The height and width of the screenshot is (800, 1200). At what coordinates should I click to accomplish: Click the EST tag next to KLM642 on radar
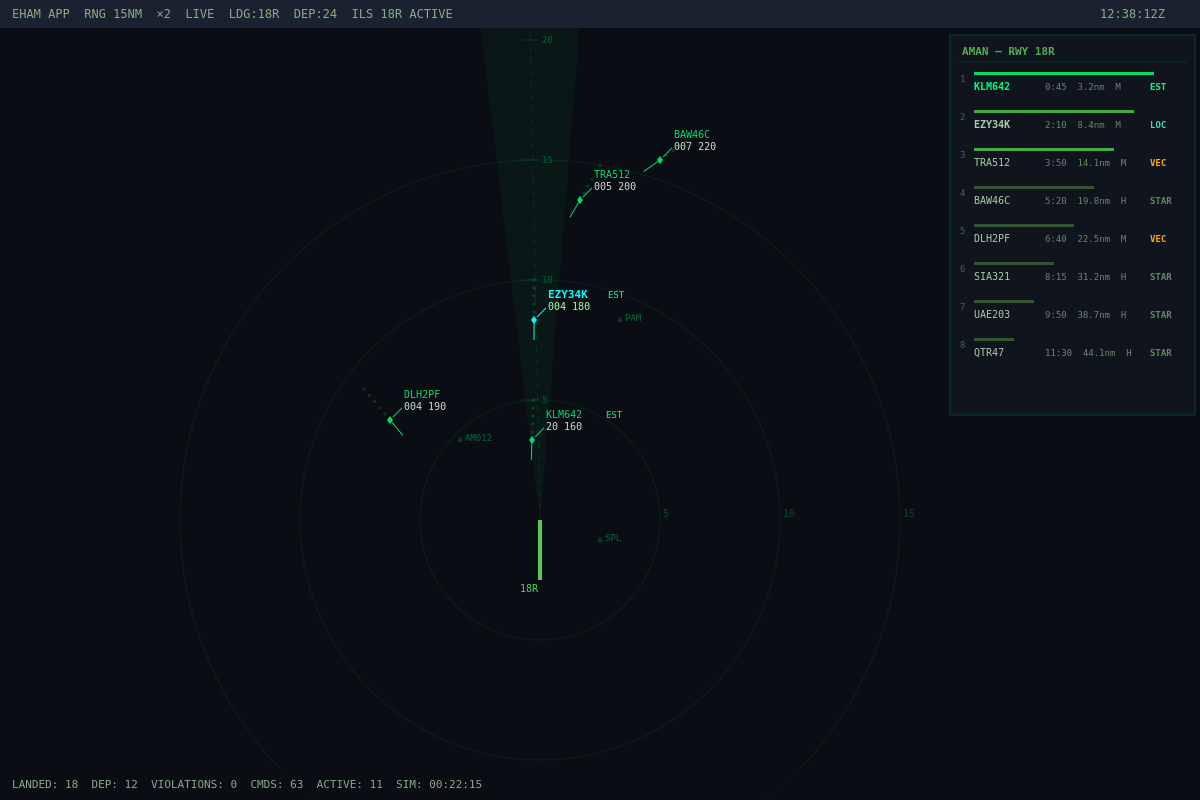point(614,415)
